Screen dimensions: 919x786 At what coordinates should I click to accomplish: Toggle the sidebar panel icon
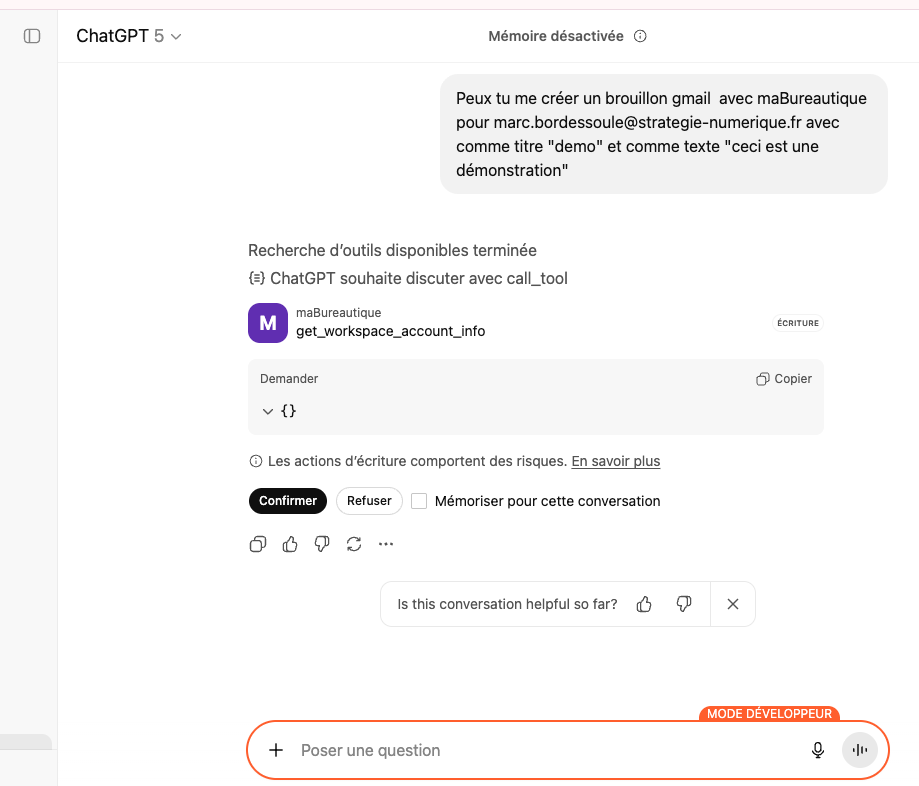(x=32, y=36)
